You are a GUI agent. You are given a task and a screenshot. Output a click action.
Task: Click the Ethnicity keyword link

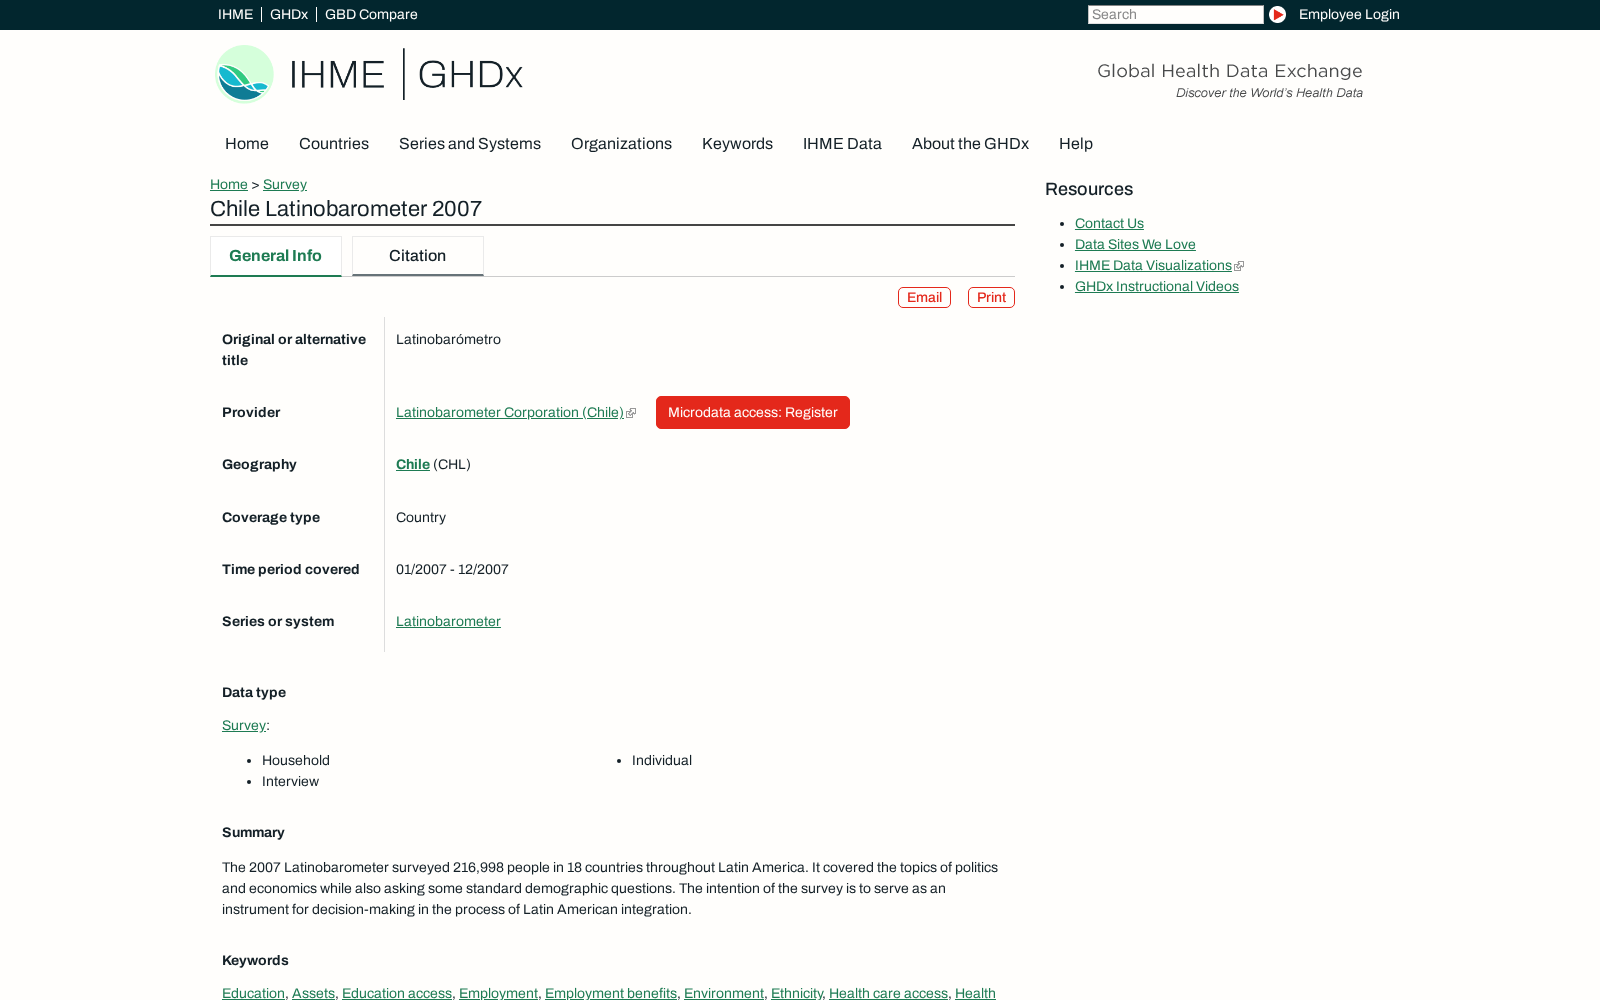click(x=796, y=993)
